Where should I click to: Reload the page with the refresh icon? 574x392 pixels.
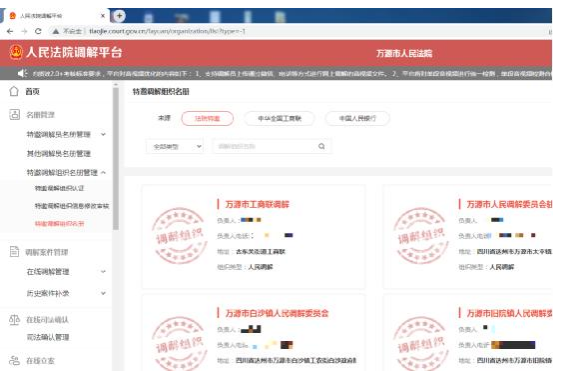point(38,31)
